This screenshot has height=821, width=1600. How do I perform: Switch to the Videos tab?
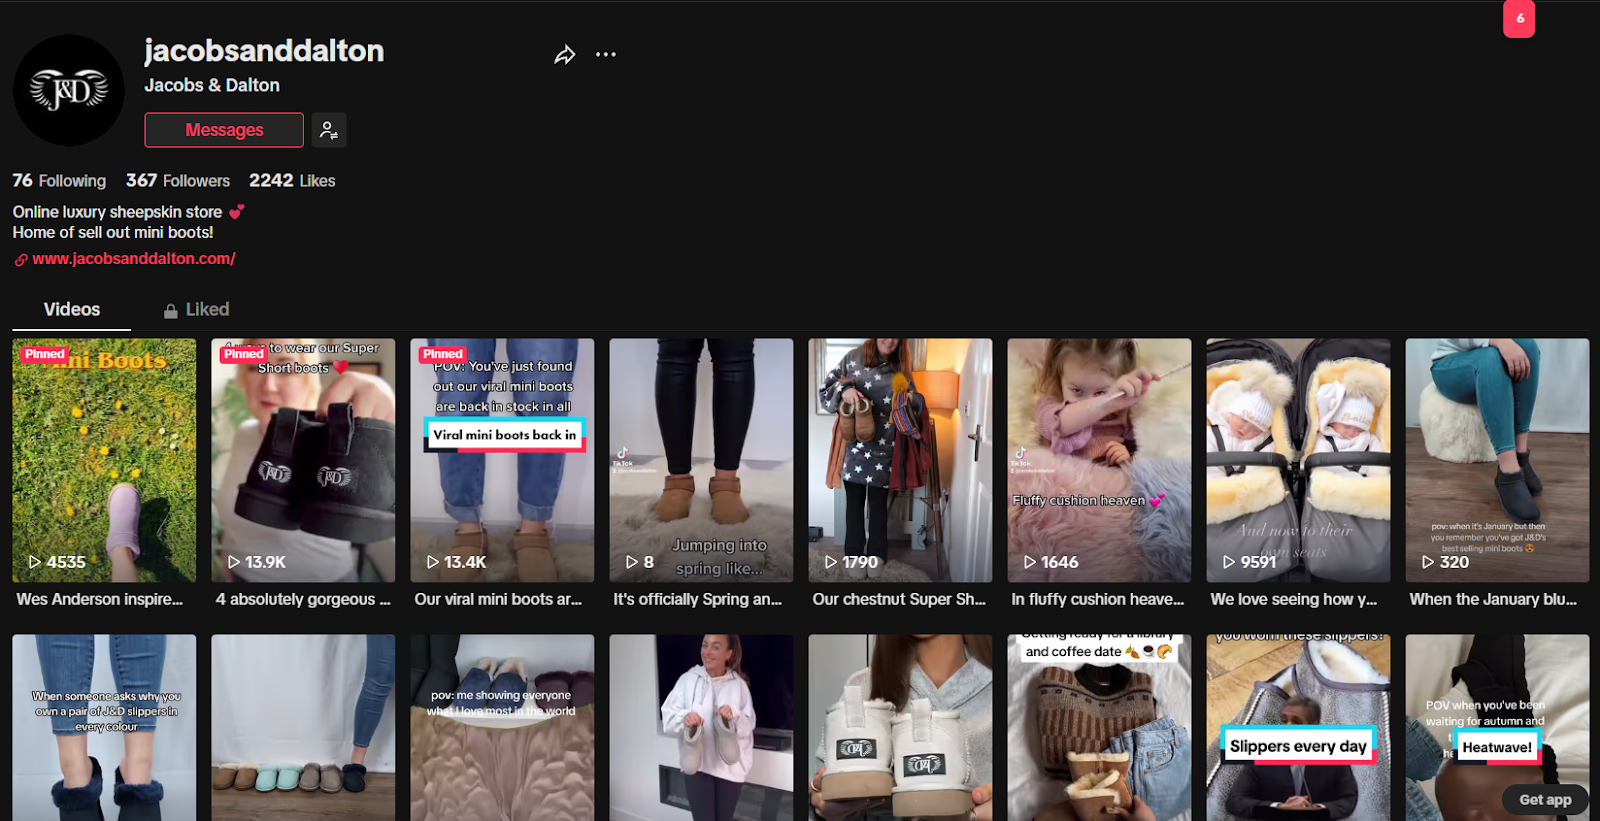(72, 310)
